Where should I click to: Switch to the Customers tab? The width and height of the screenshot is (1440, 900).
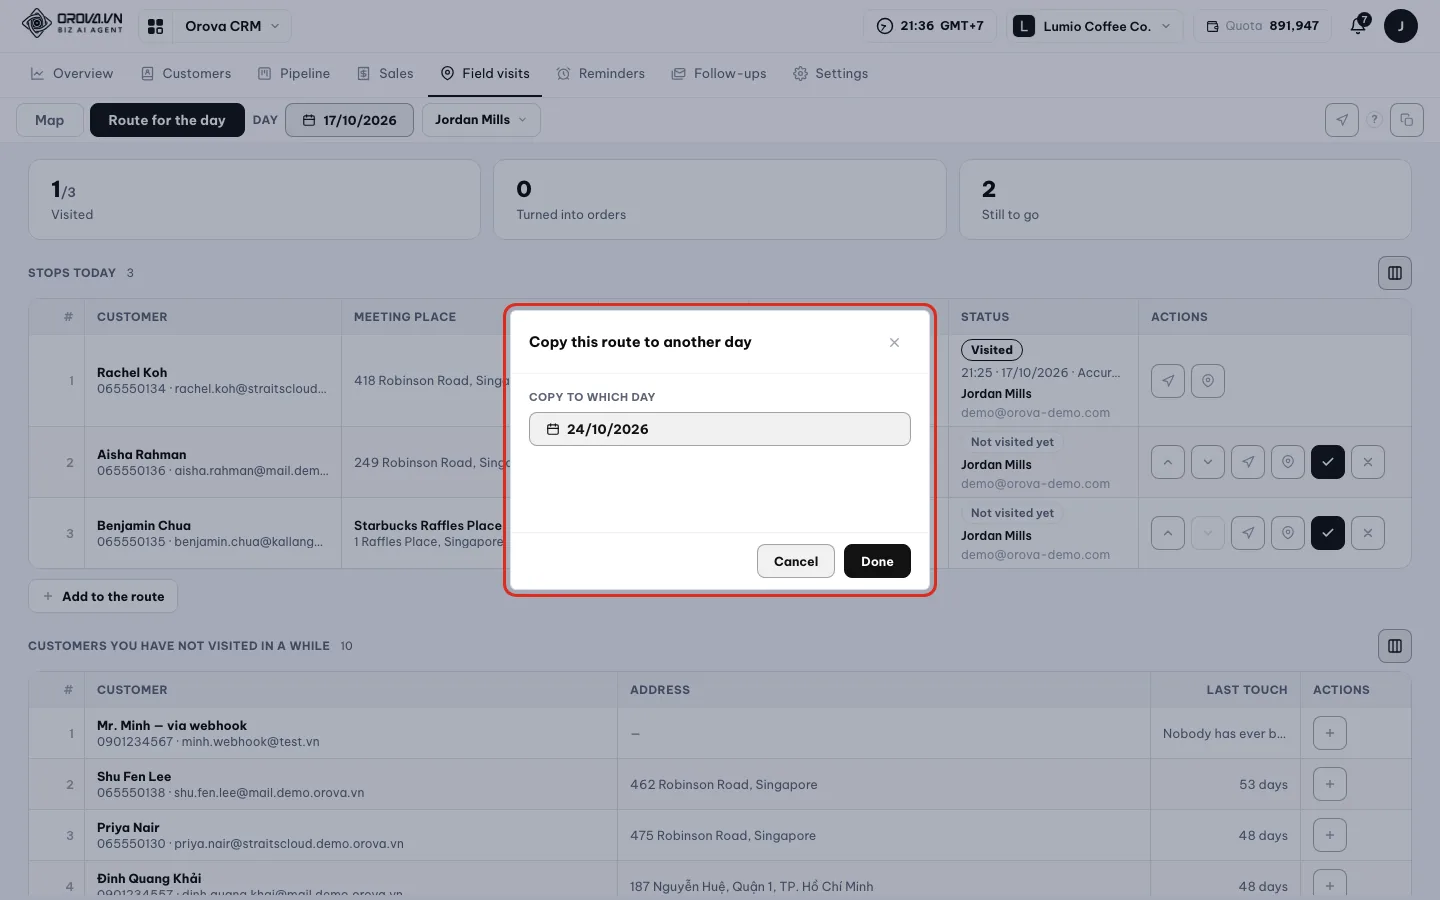coord(186,73)
